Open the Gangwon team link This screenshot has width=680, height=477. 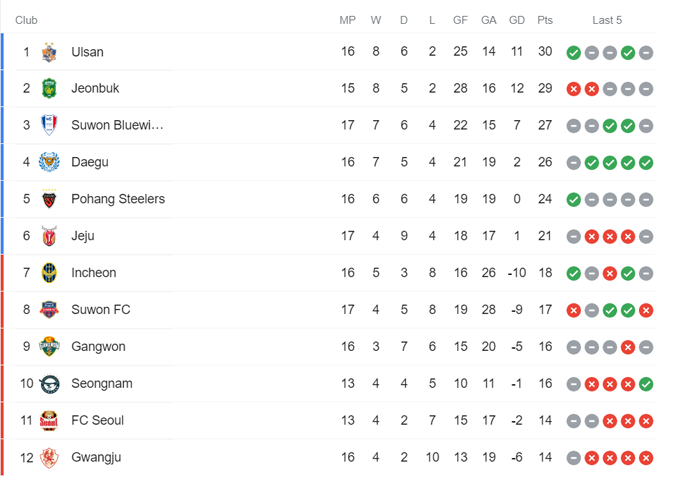(x=97, y=346)
